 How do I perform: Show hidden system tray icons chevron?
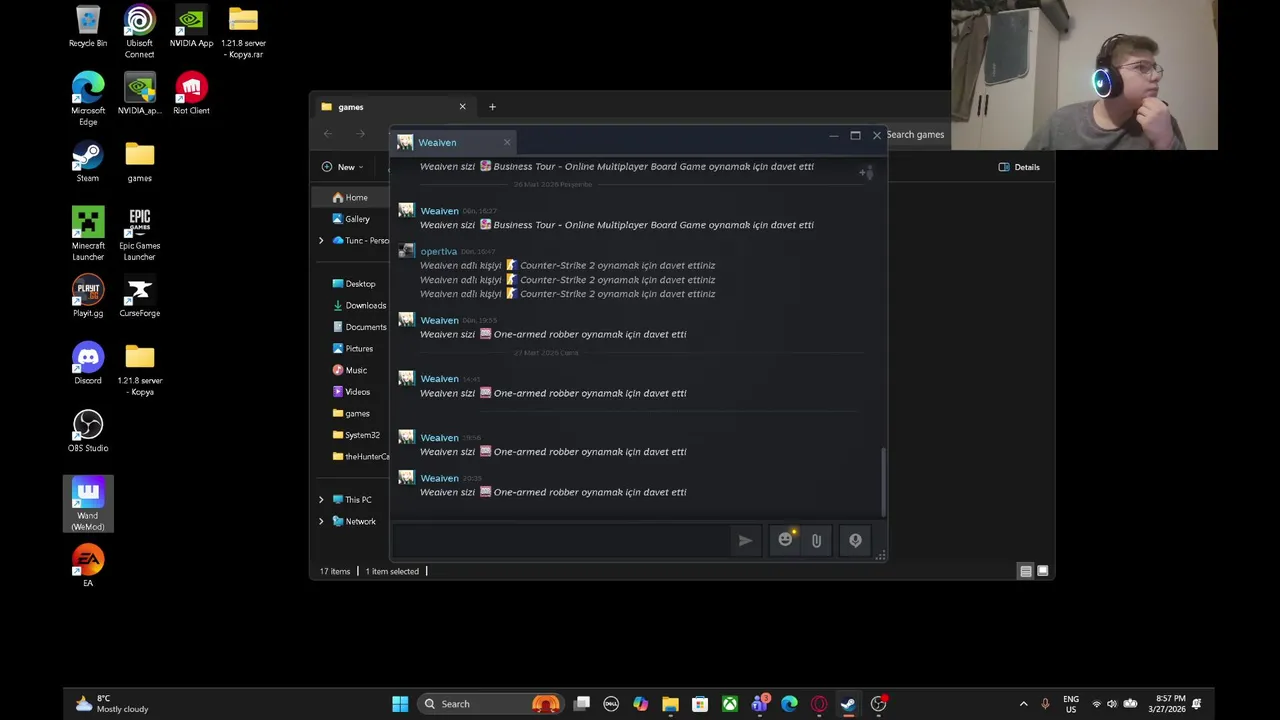(1023, 704)
